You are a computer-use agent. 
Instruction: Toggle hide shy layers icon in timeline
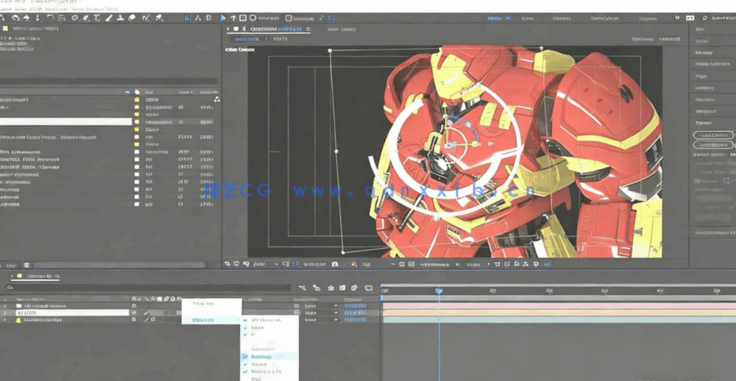coord(331,288)
